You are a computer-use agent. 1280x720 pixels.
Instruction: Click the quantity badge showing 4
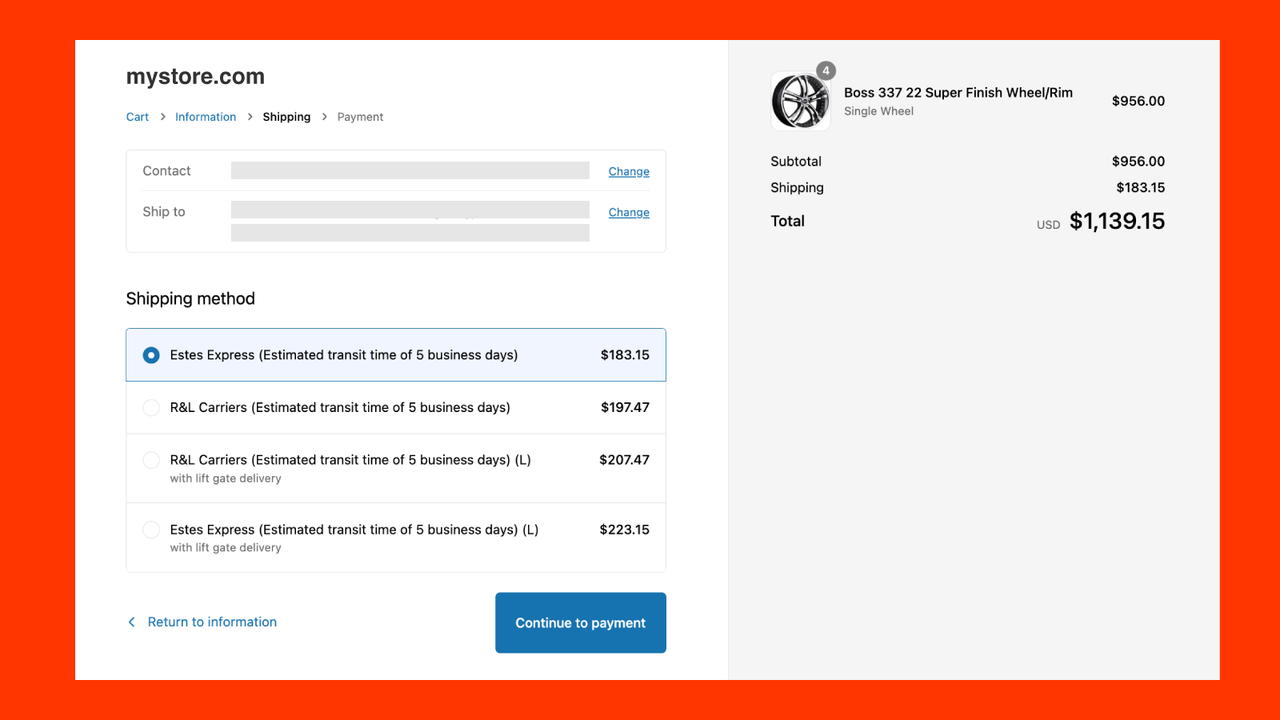826,71
